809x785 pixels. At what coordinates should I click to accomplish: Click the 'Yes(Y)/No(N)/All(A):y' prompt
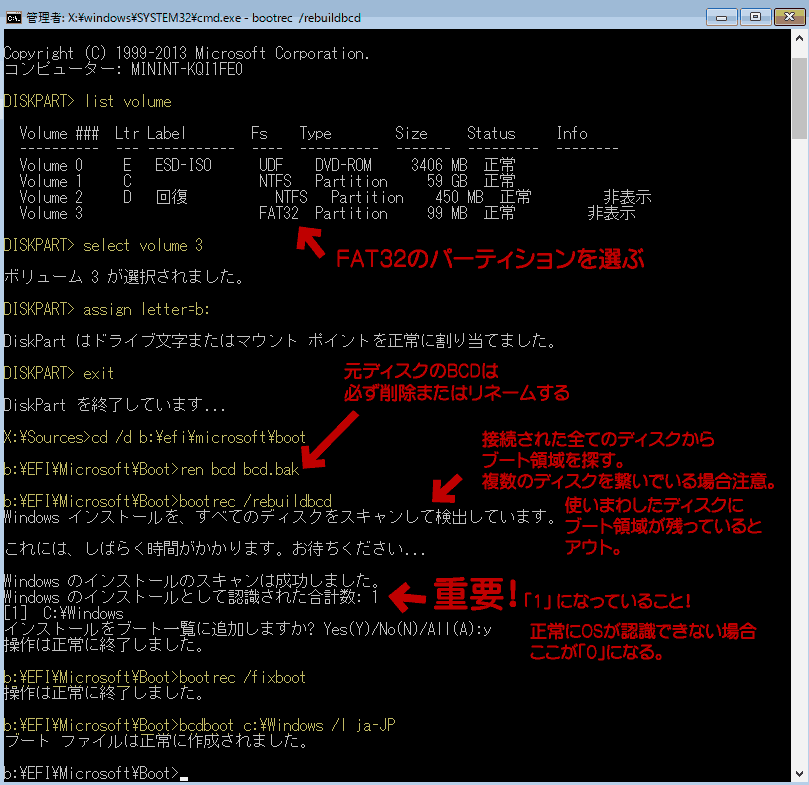[408, 629]
